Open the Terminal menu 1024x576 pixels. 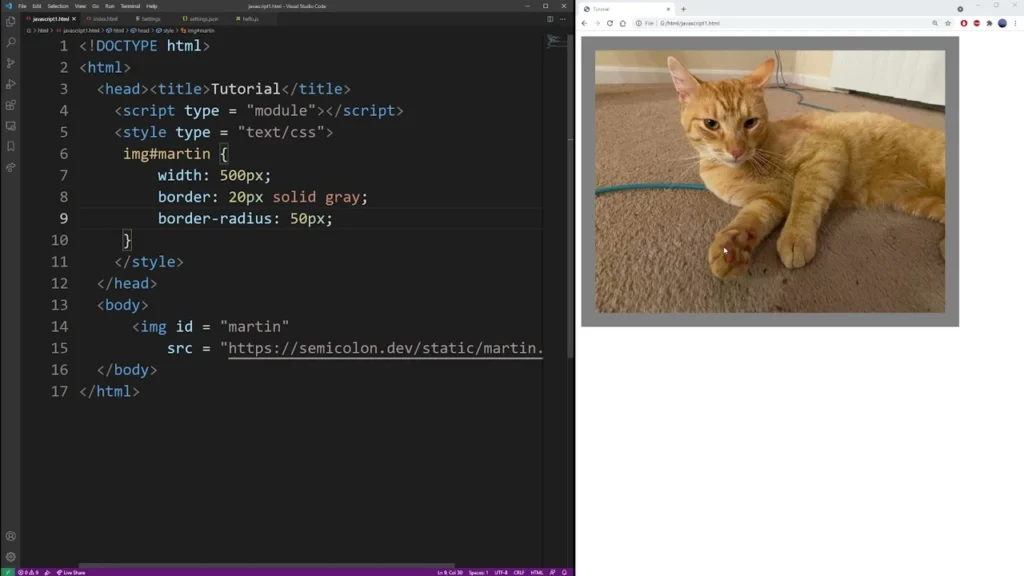pyautogui.click(x=130, y=6)
